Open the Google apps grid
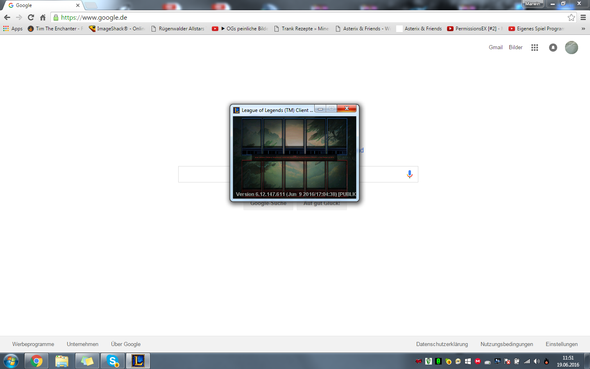Viewport: 590px width, 369px height. point(535,47)
